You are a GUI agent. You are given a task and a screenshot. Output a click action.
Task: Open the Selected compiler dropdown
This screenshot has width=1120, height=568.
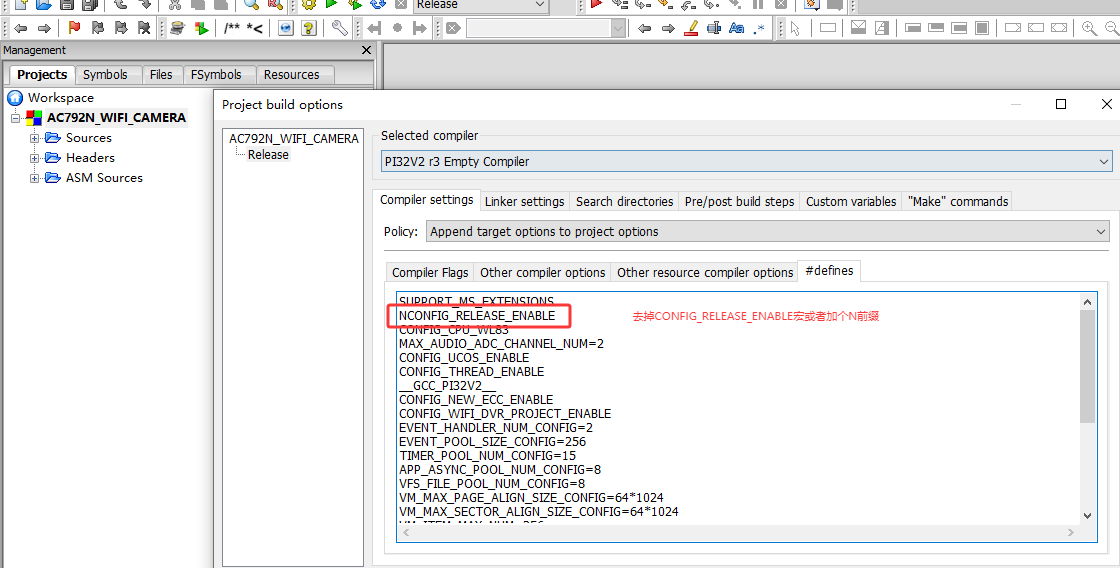746,161
